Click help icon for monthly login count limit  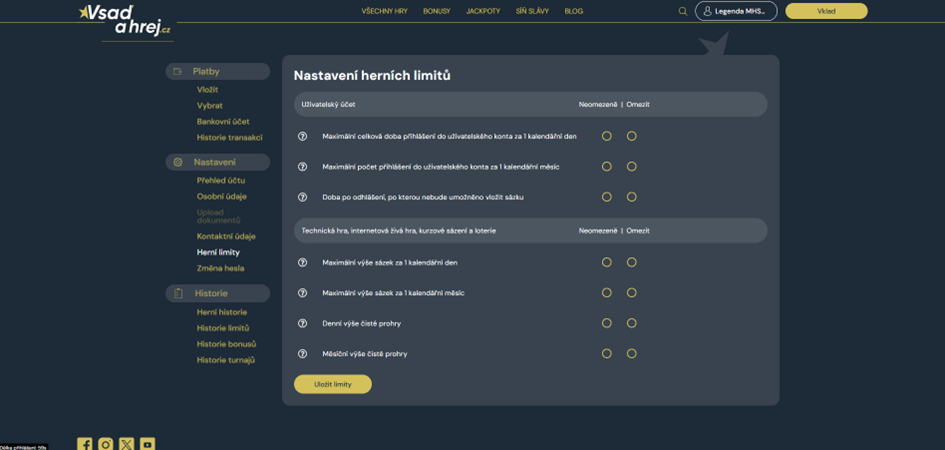click(x=303, y=166)
